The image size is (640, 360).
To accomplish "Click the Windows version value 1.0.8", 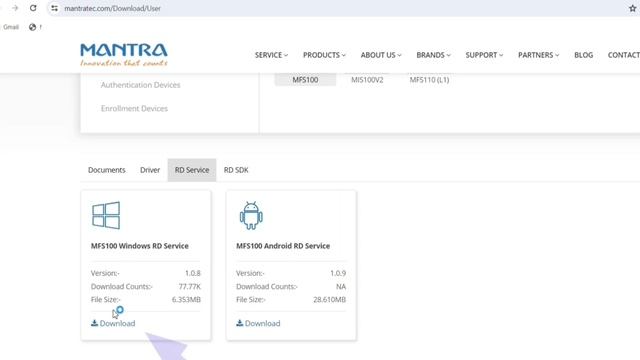I will click(193, 273).
